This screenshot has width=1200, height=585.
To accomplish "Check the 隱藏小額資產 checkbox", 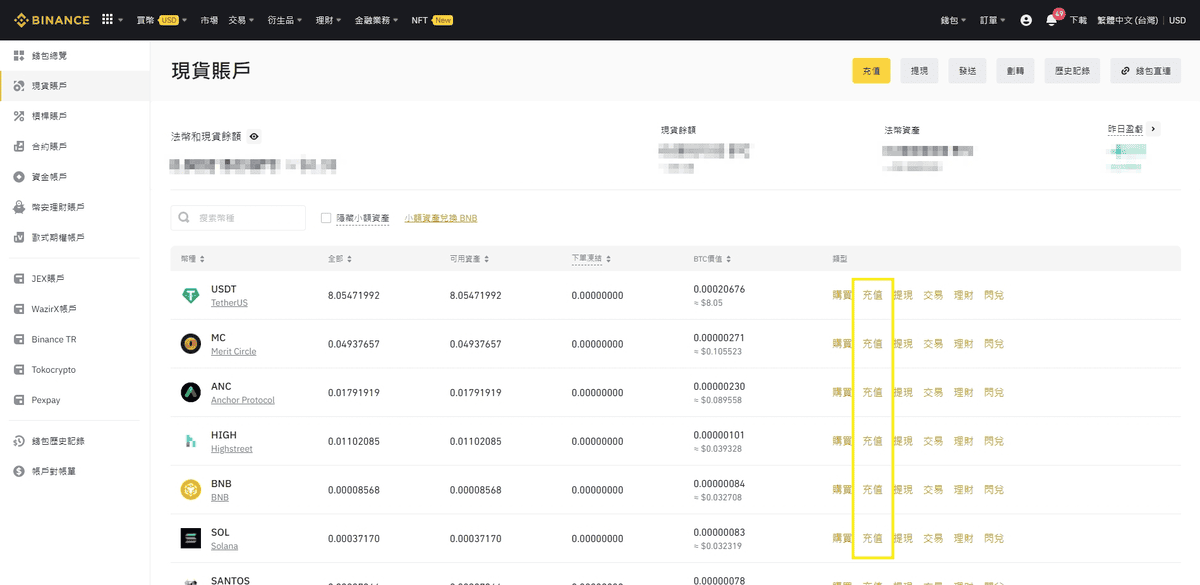I will 326,218.
